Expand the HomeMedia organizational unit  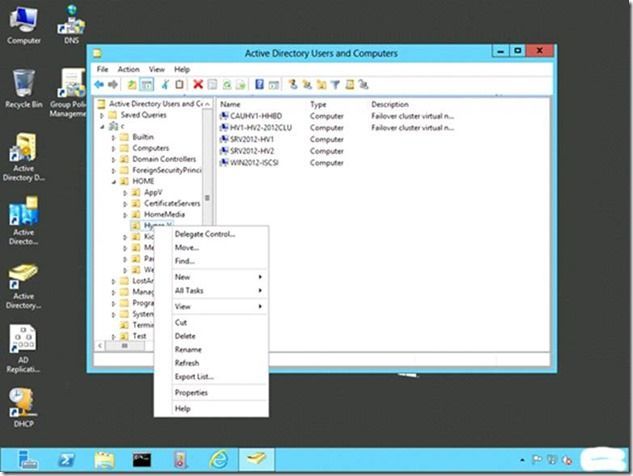[x=125, y=215]
